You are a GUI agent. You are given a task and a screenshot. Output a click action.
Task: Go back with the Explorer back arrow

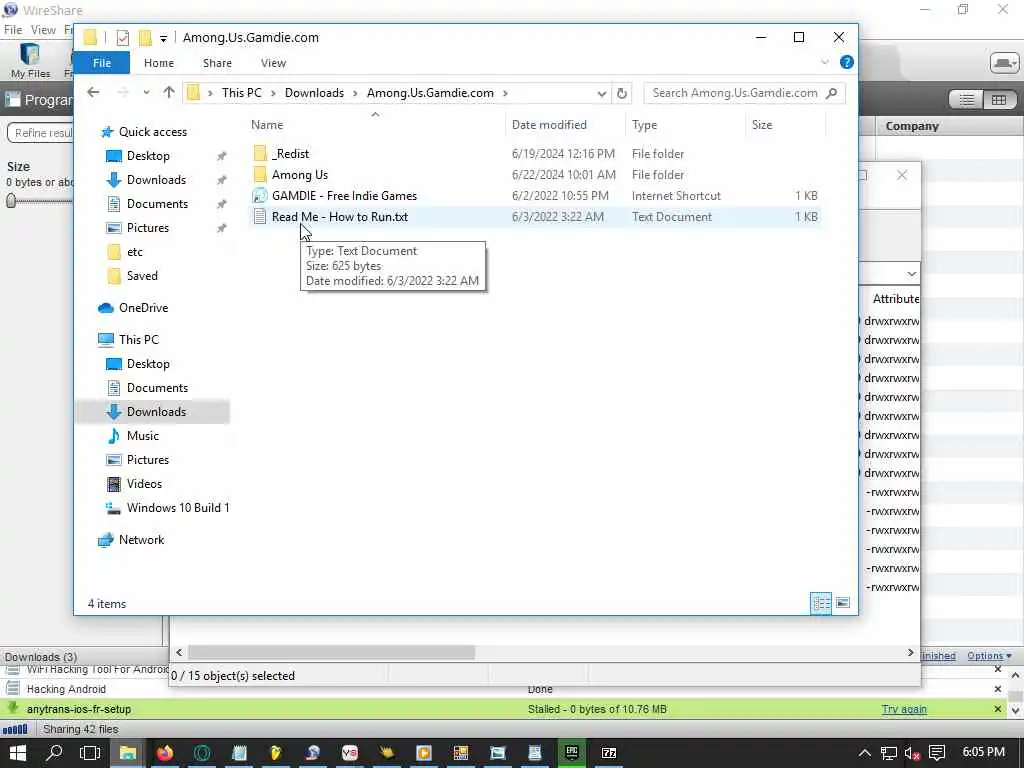coord(93,92)
